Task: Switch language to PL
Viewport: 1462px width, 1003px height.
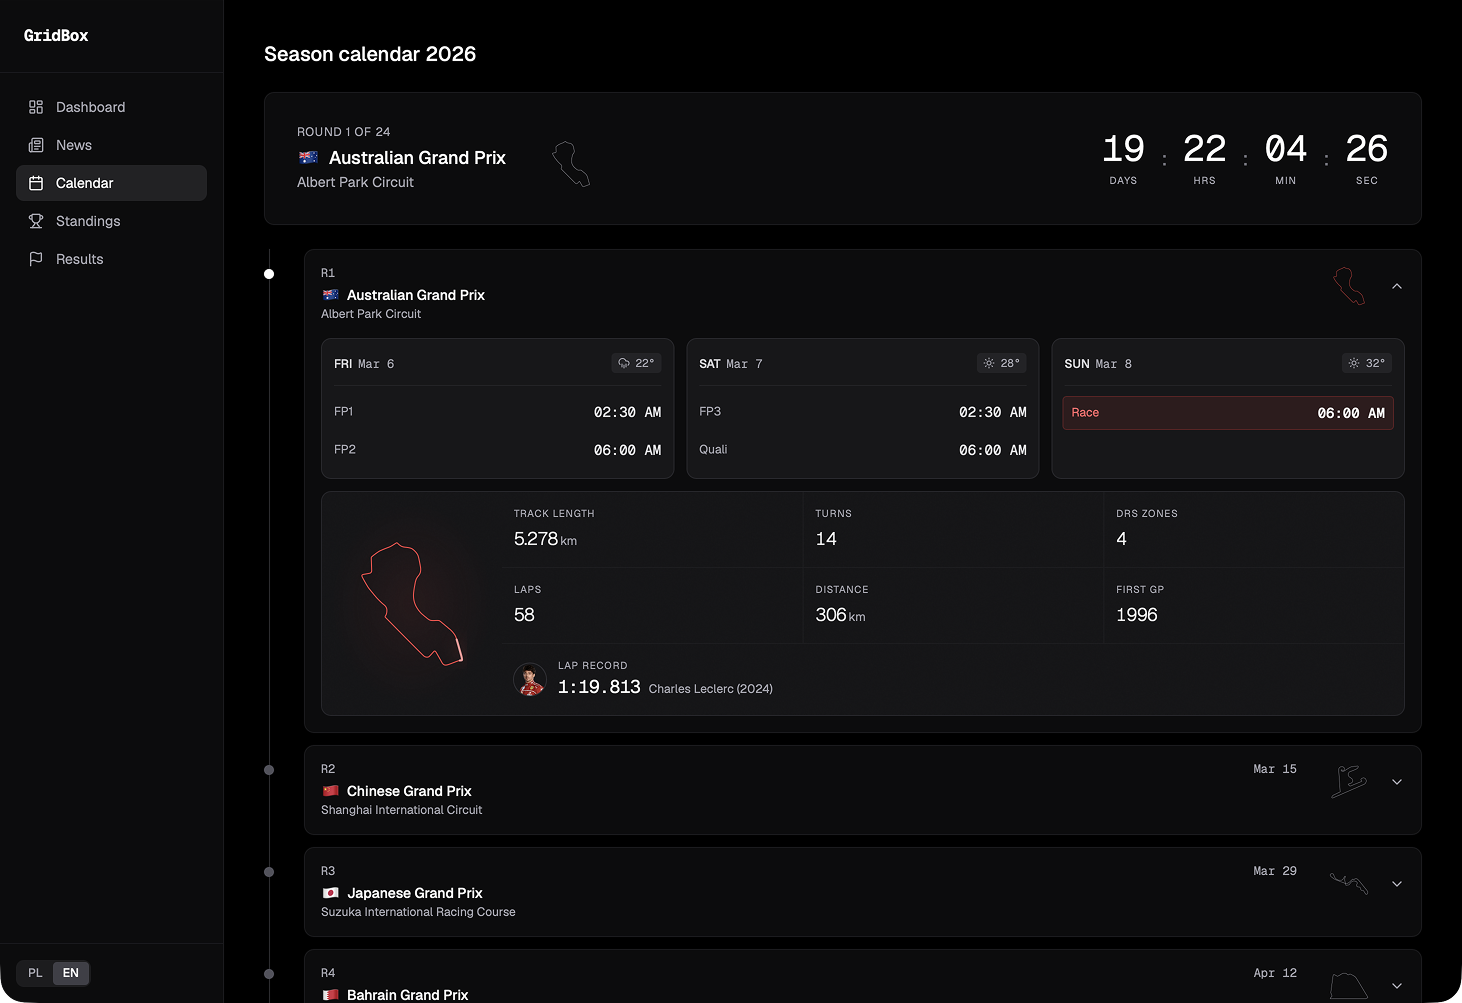Action: click(x=35, y=972)
